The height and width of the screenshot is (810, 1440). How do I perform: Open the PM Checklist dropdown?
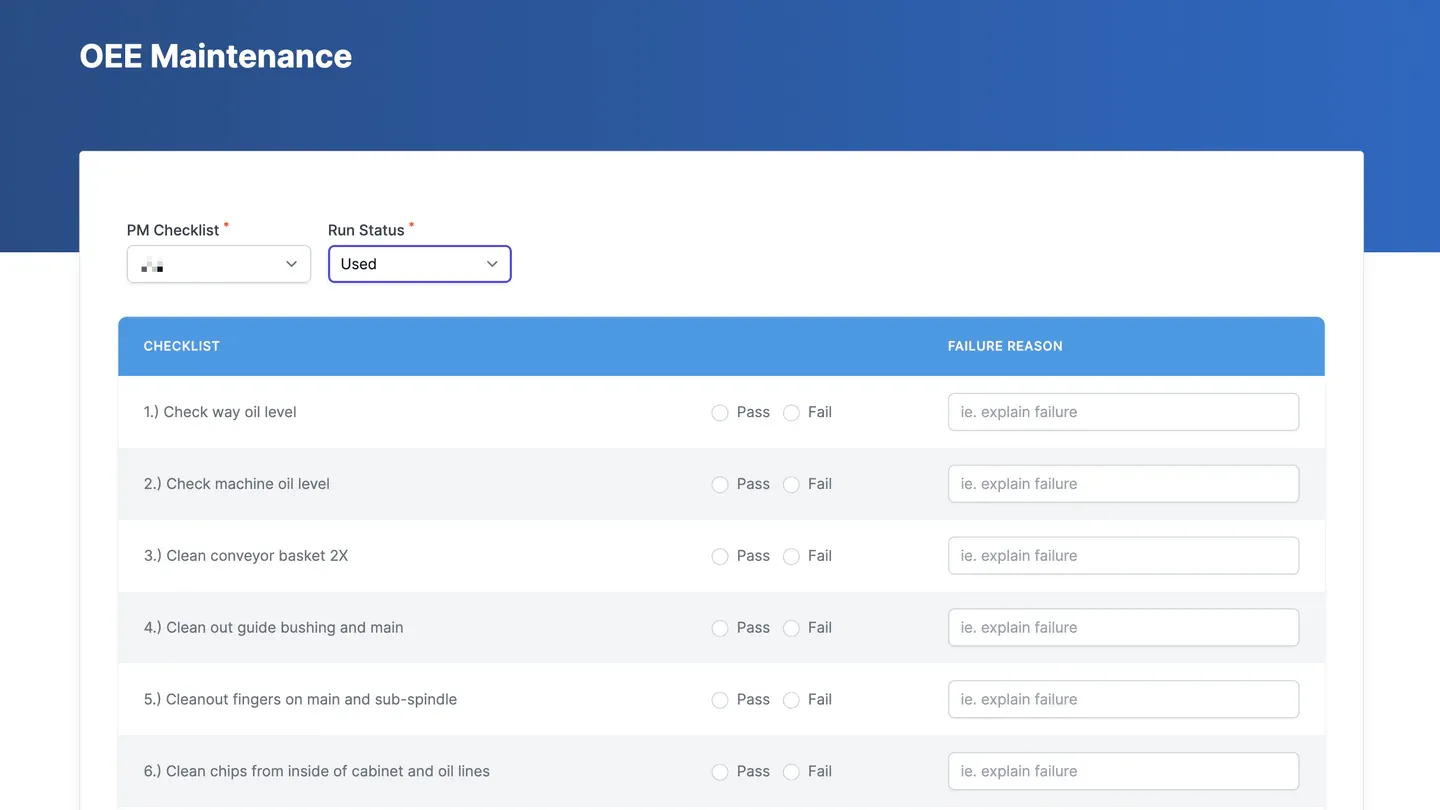tap(219, 264)
